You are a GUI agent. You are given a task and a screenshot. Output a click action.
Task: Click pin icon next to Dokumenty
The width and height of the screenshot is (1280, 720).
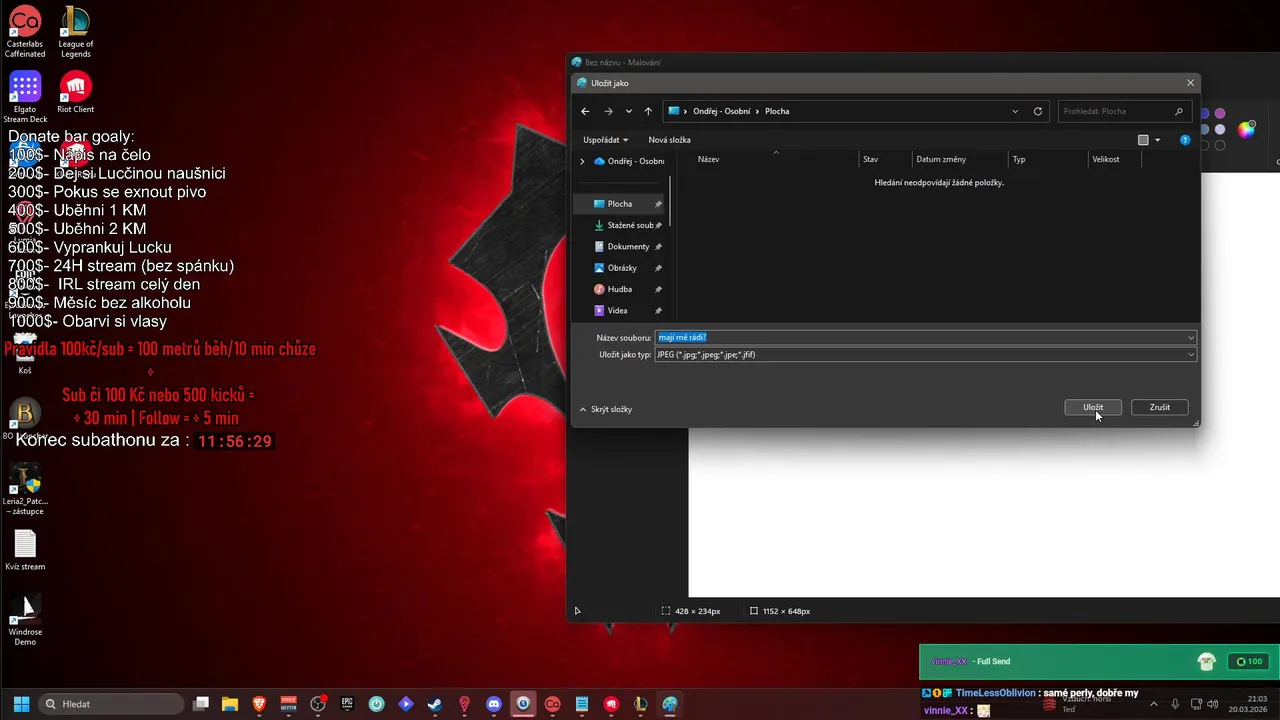click(x=658, y=246)
